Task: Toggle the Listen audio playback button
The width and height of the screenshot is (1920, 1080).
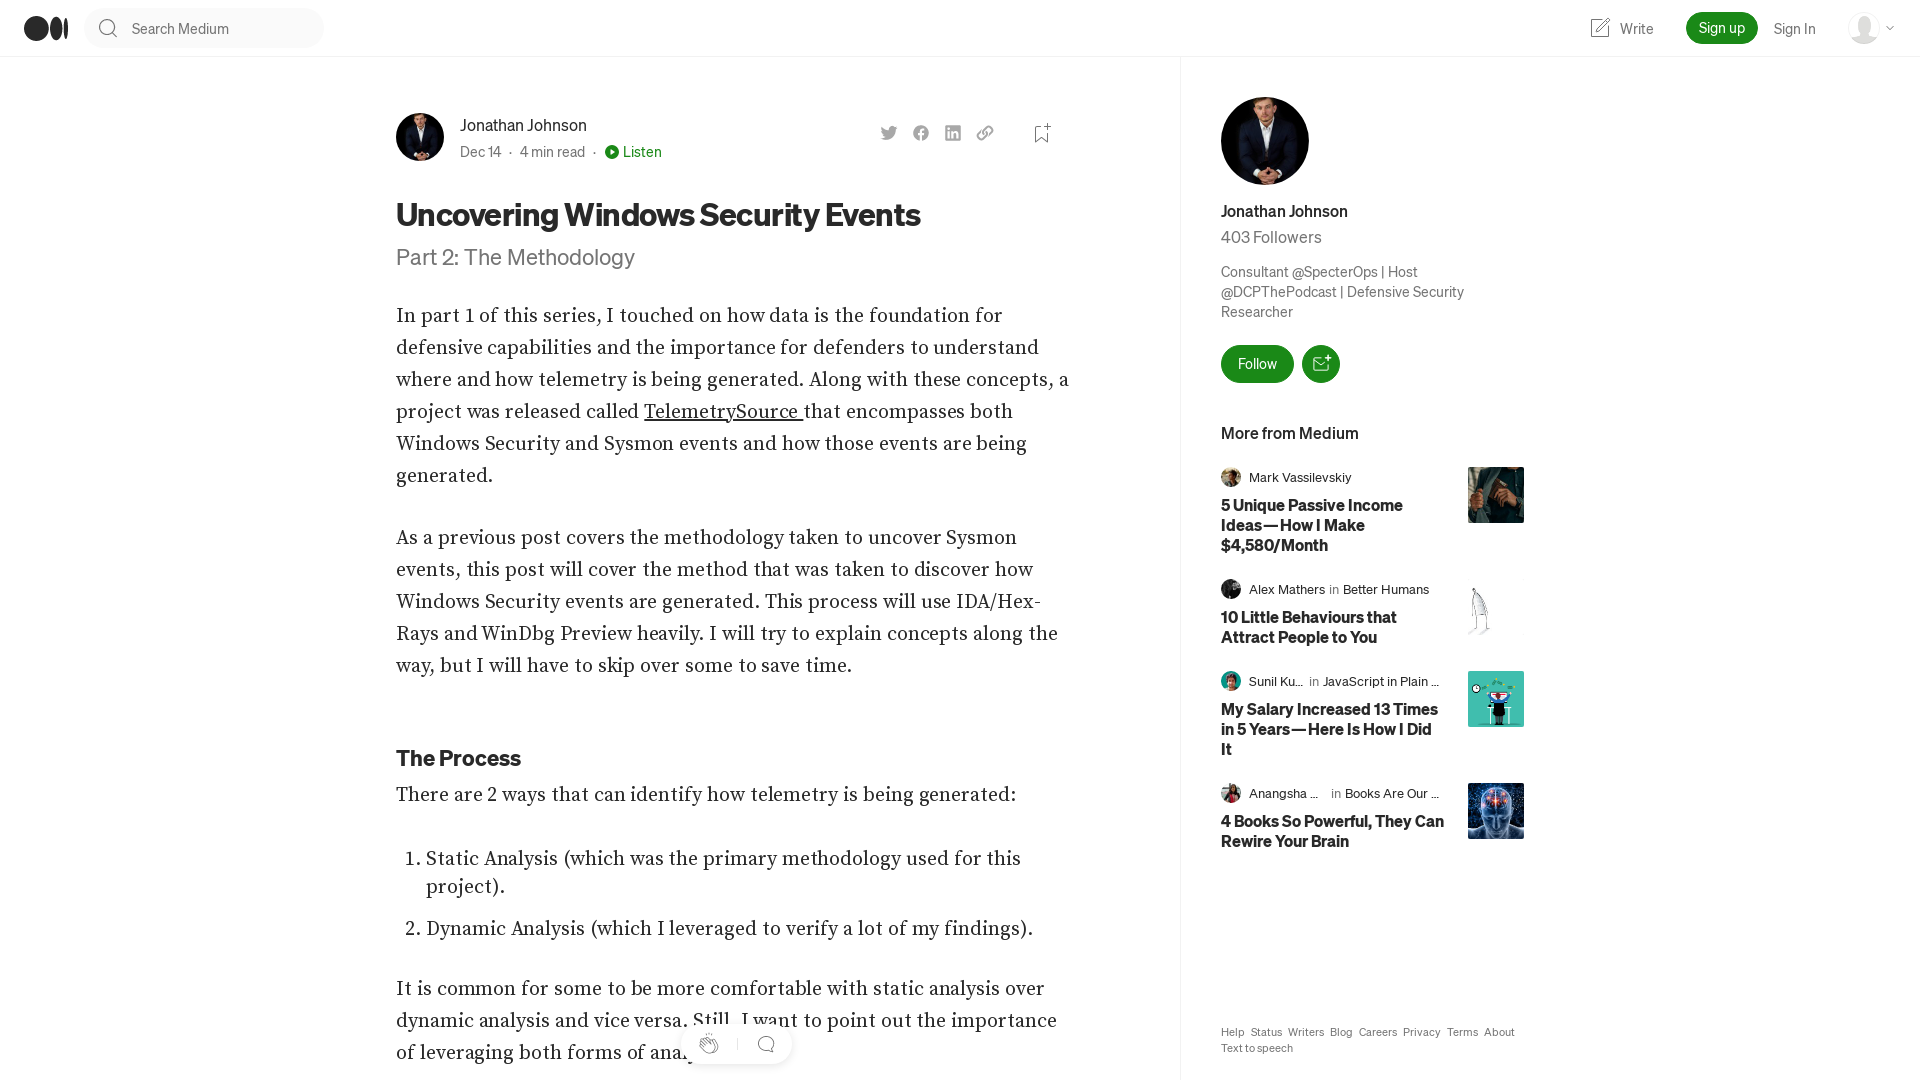Action: coord(633,152)
